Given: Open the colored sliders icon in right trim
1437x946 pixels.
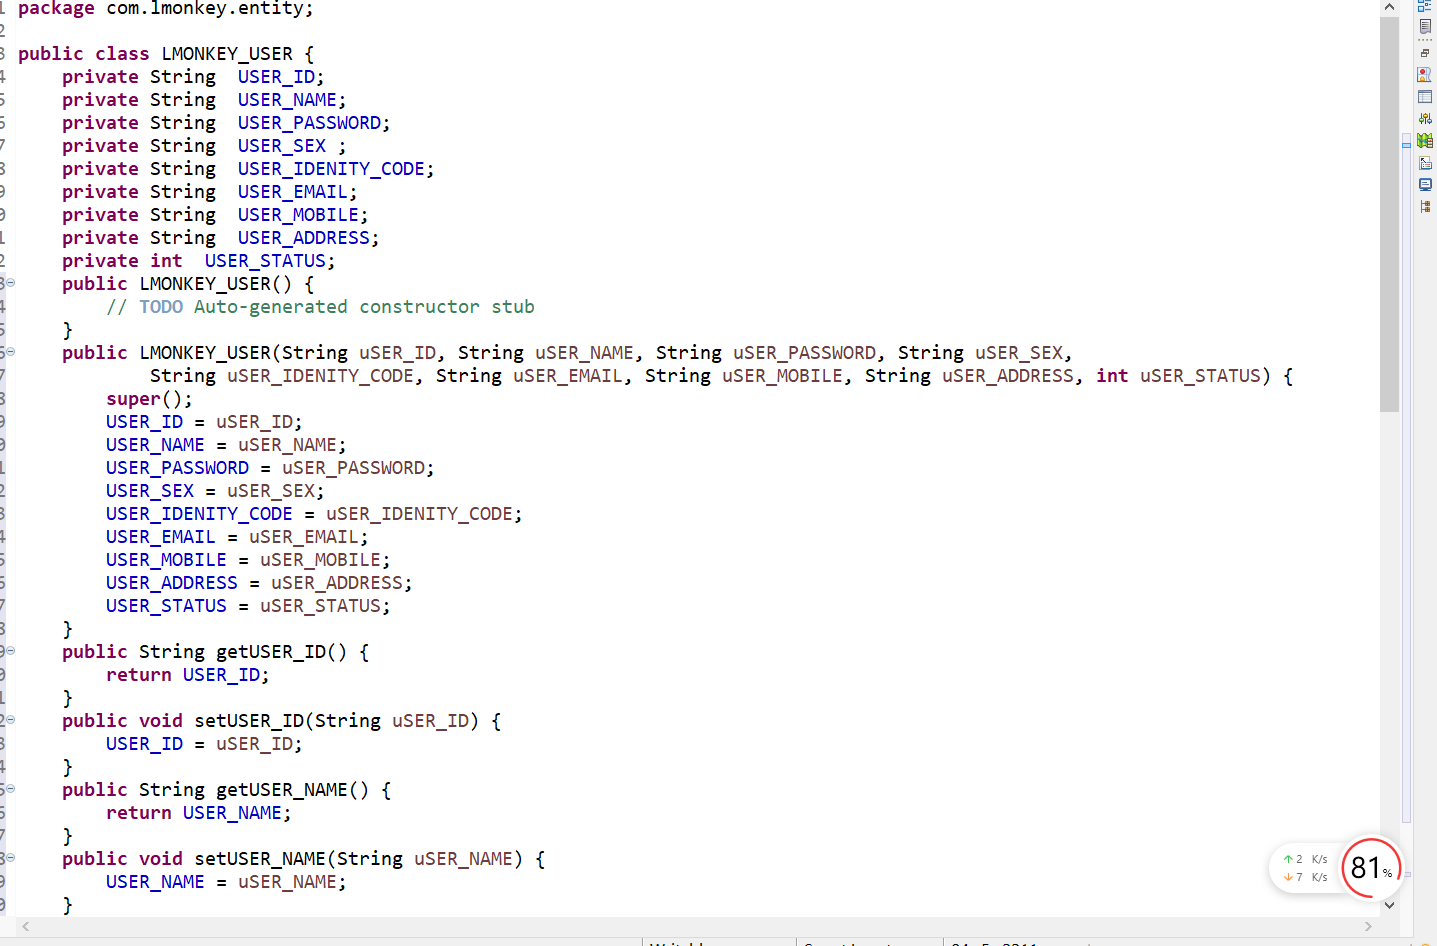Looking at the screenshot, I should coord(1425,119).
